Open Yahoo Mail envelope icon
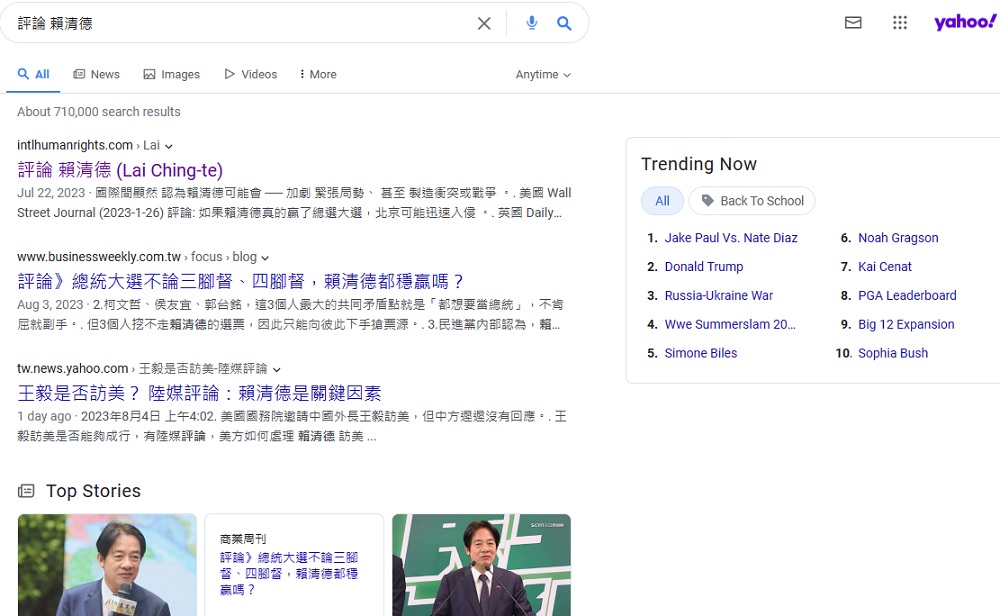This screenshot has width=1000, height=616. 853,22
